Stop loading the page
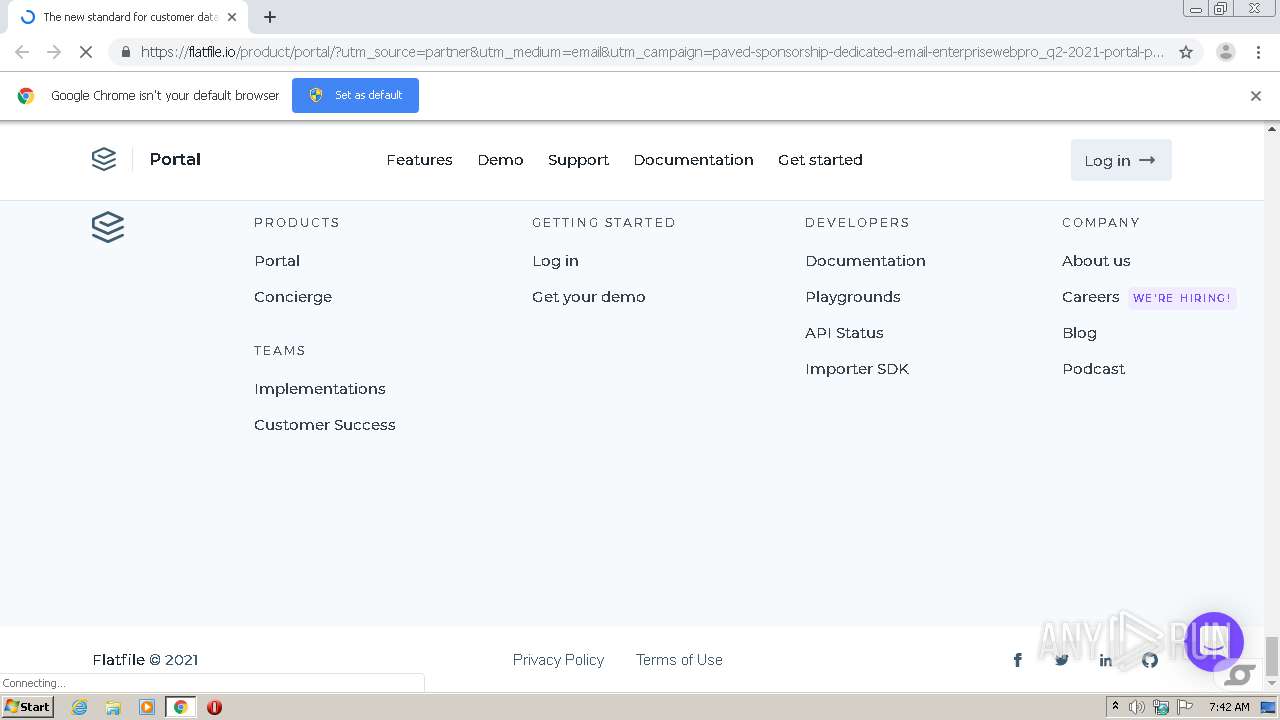The height and width of the screenshot is (720, 1280). pyautogui.click(x=86, y=52)
